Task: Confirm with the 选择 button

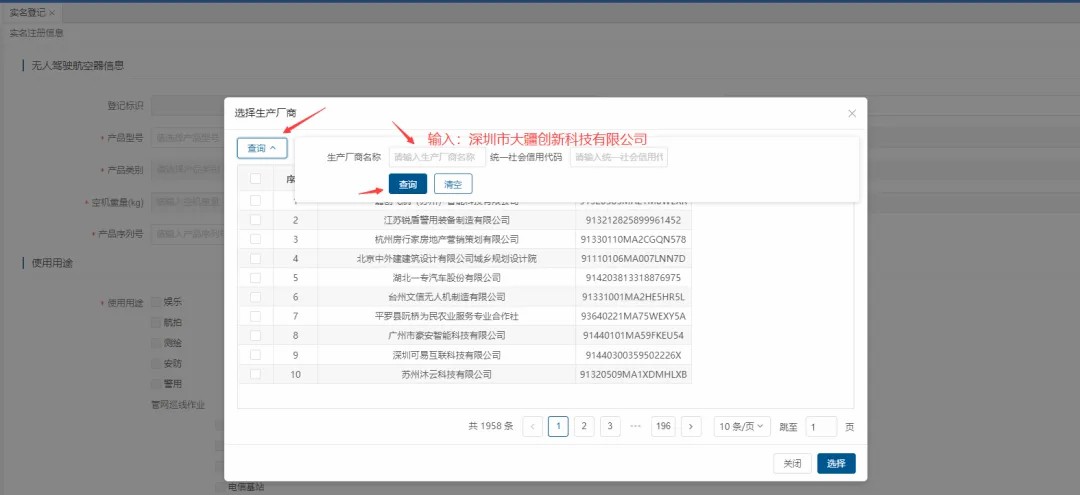Action: (x=836, y=464)
